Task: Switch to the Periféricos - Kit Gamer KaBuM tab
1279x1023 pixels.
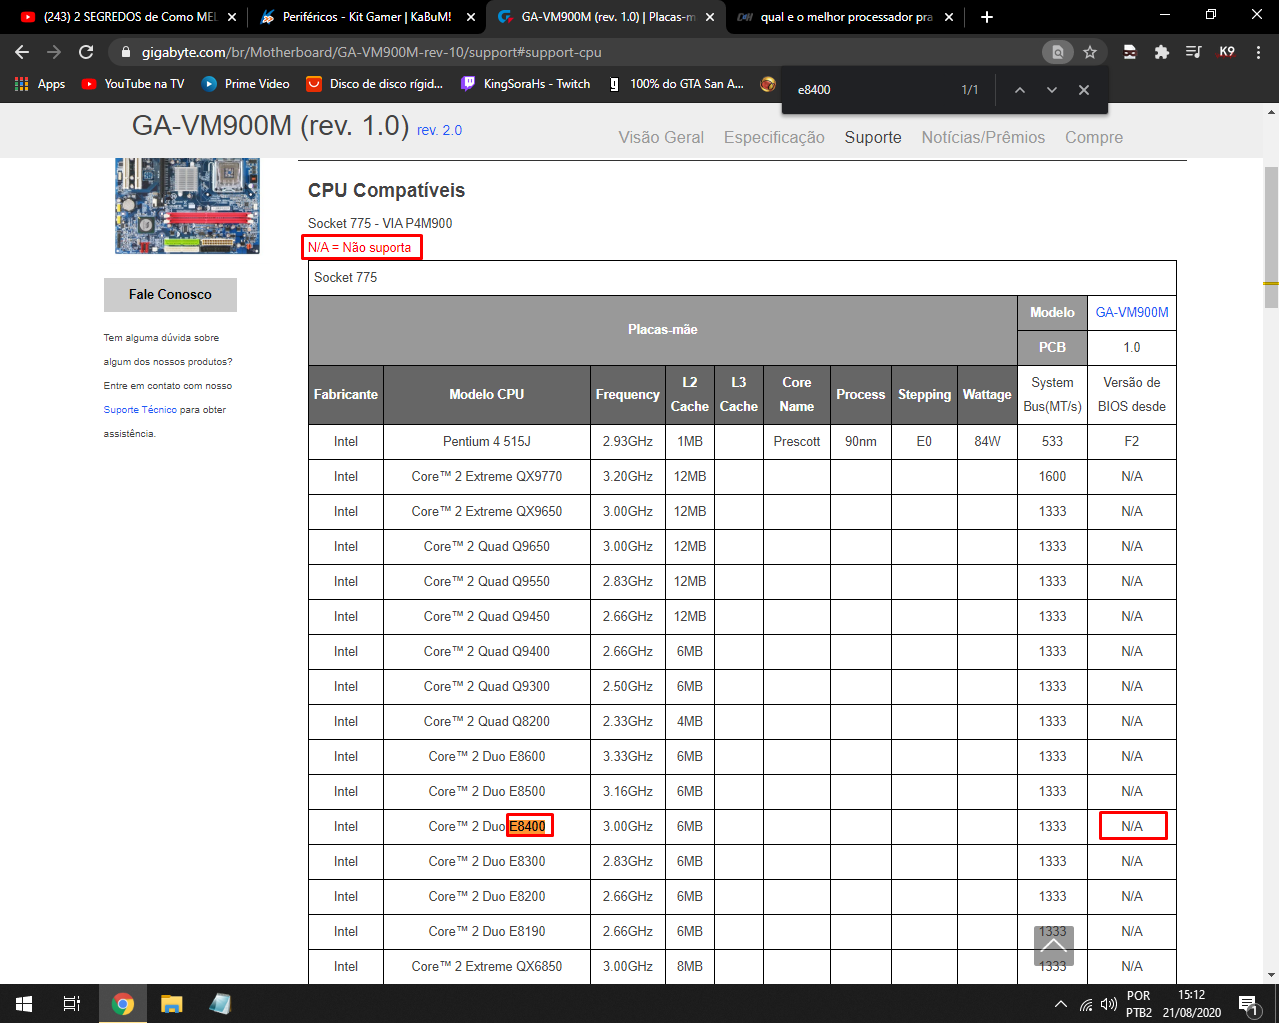Action: point(364,17)
